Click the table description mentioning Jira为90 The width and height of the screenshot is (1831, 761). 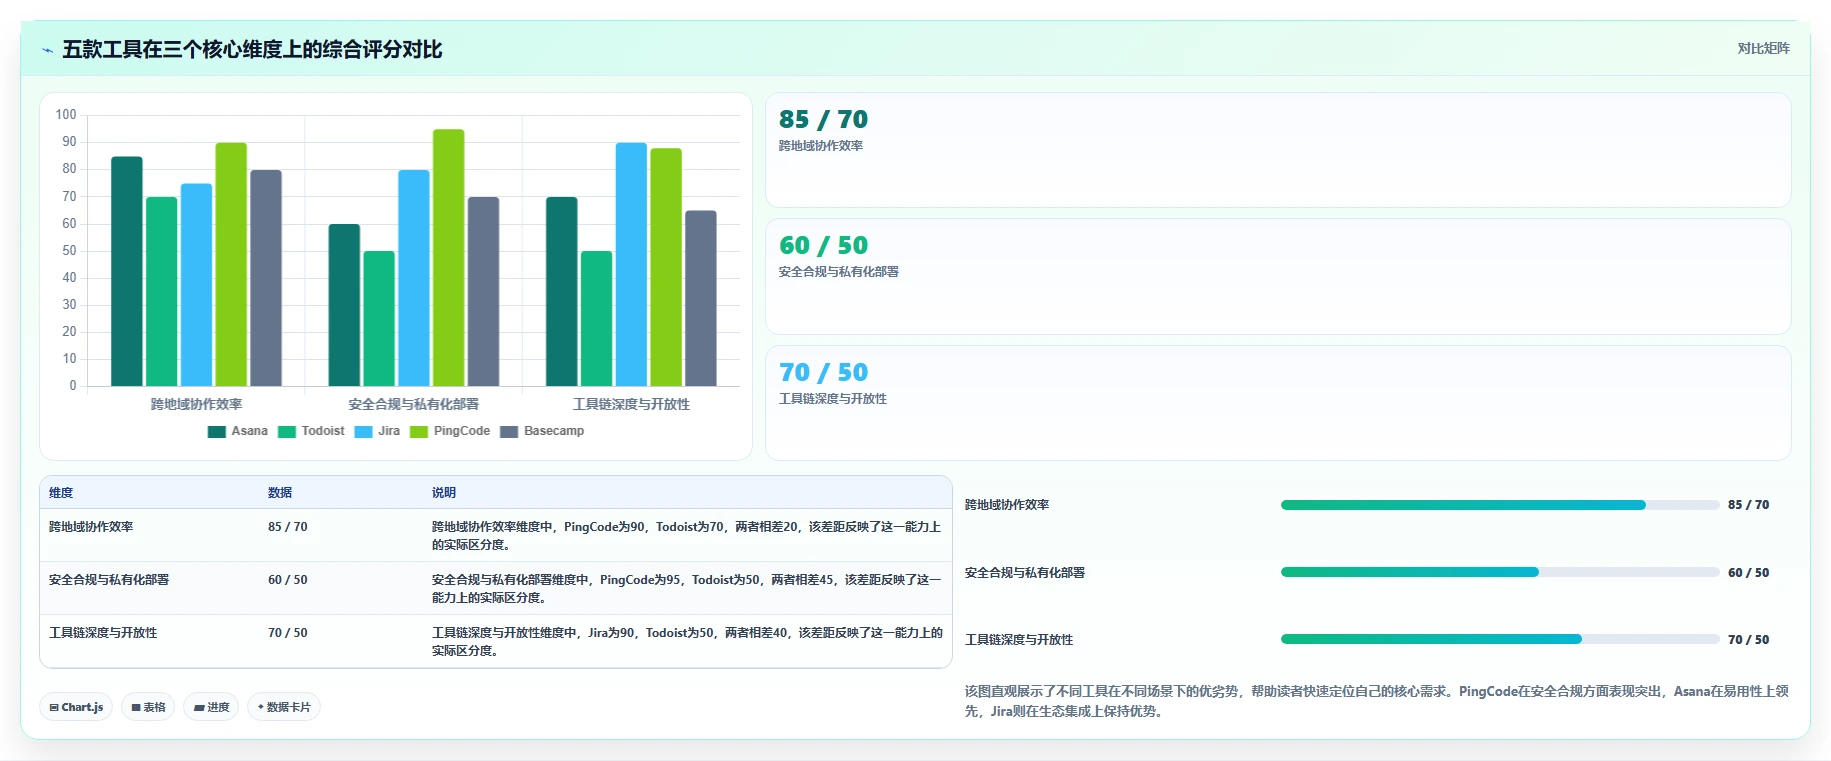pyautogui.click(x=687, y=642)
